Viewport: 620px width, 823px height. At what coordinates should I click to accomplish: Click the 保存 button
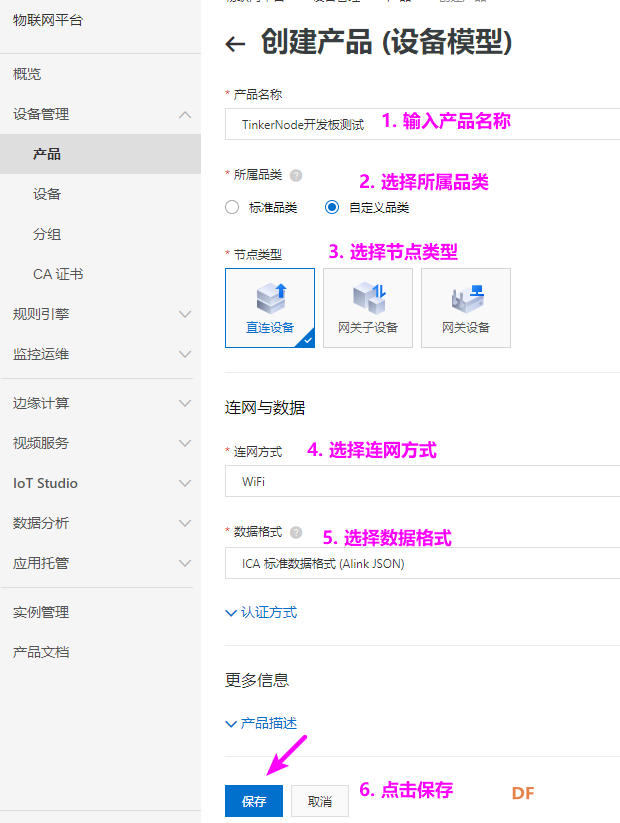tap(254, 801)
